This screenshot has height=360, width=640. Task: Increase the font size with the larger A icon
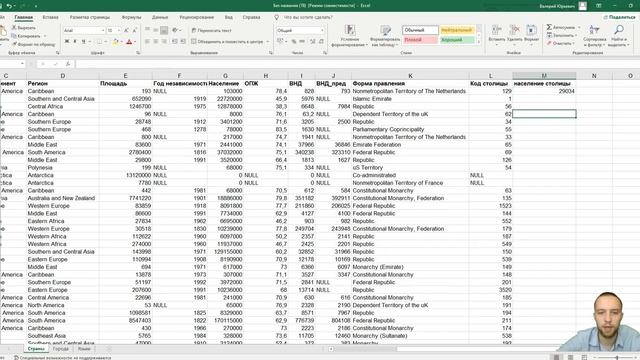click(x=126, y=31)
